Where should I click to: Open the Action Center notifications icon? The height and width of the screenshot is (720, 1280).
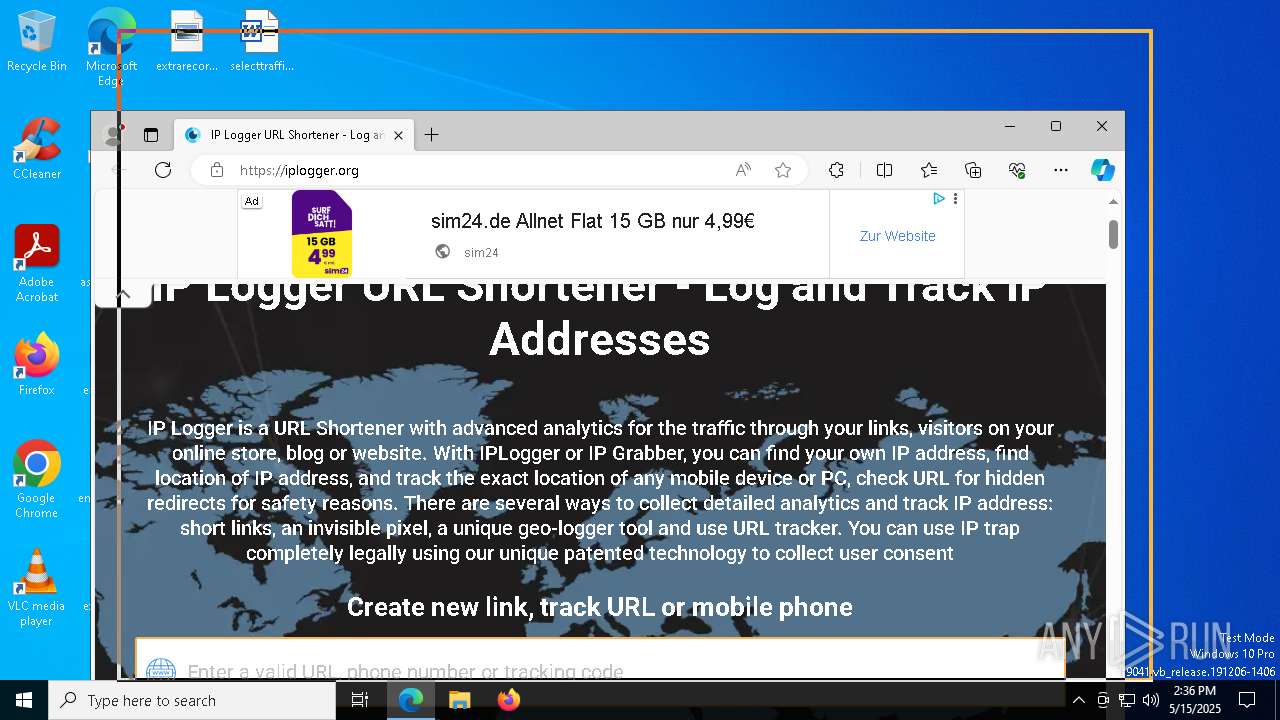1247,700
